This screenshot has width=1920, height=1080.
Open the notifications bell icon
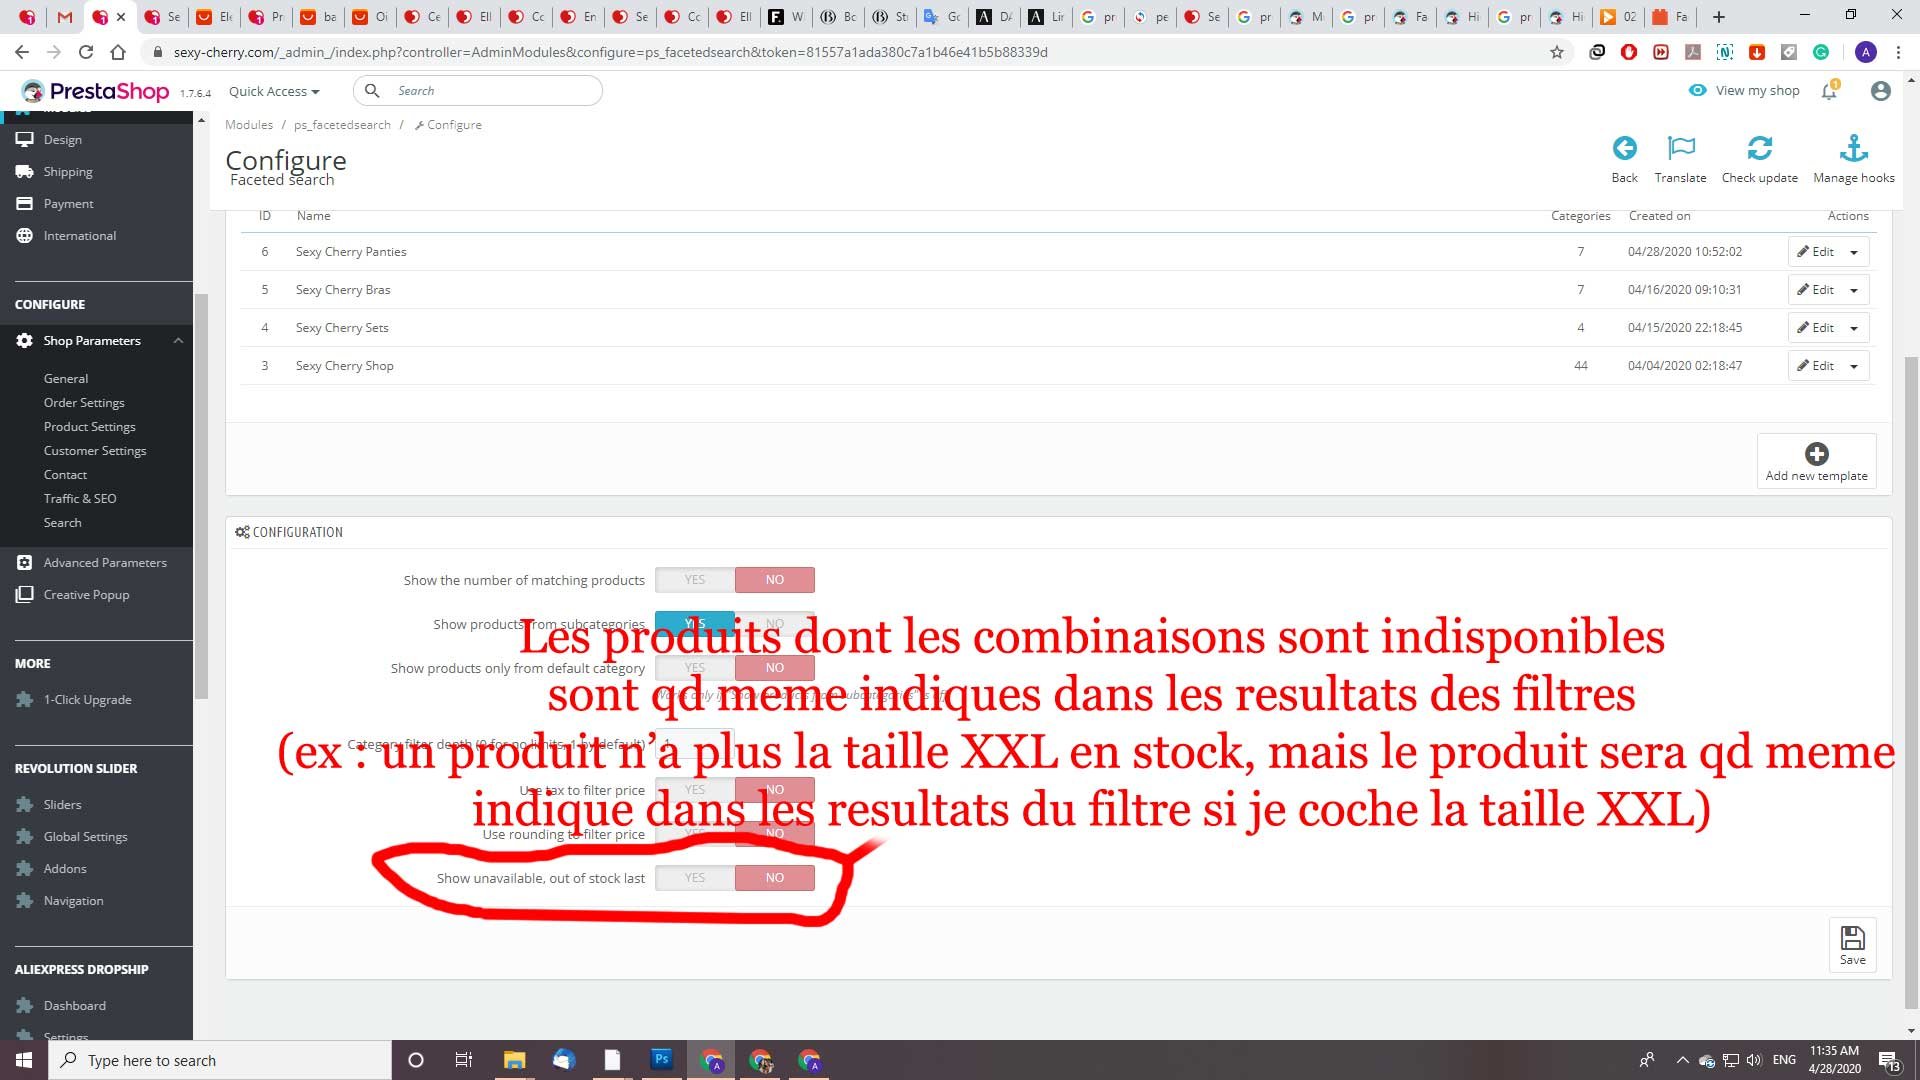(x=1829, y=91)
